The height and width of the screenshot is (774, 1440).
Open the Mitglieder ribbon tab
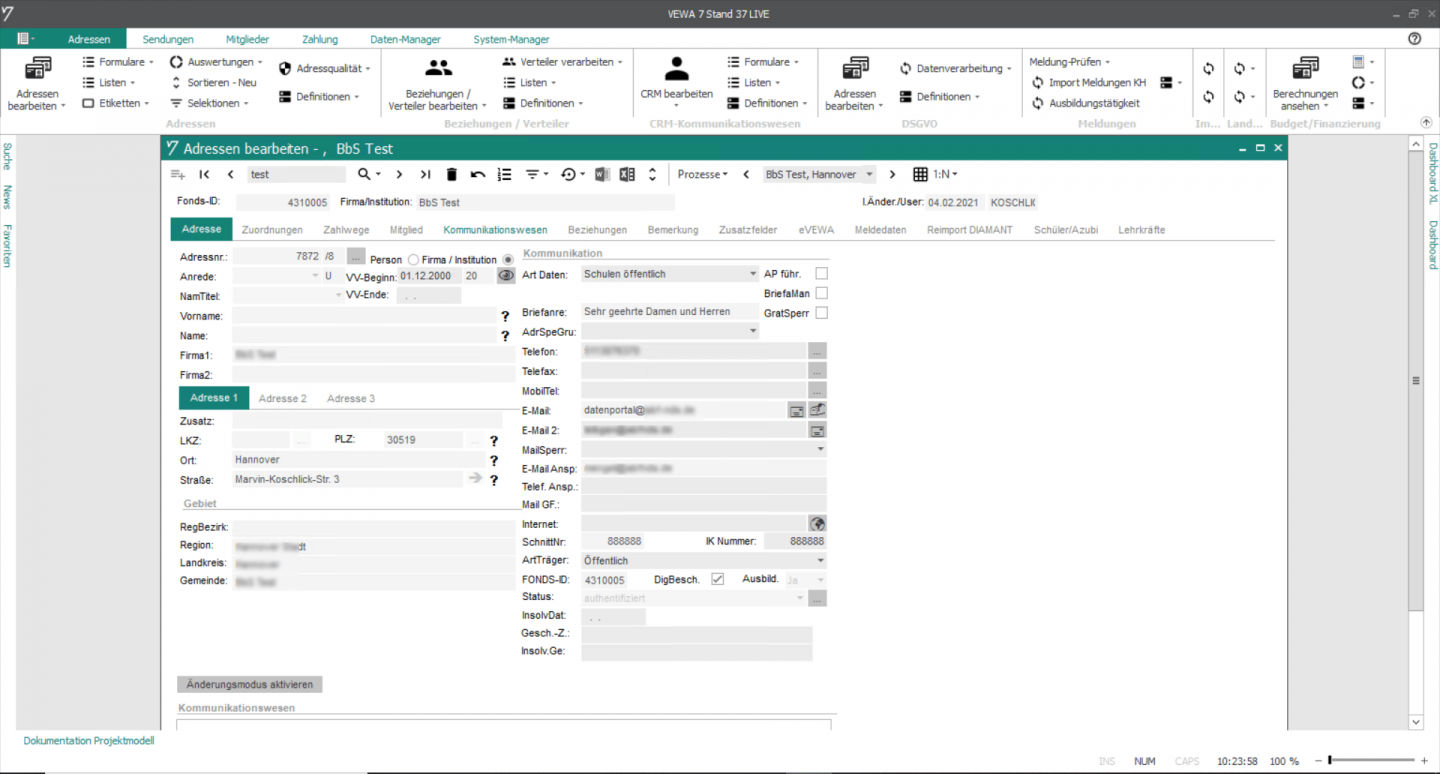tap(247, 39)
